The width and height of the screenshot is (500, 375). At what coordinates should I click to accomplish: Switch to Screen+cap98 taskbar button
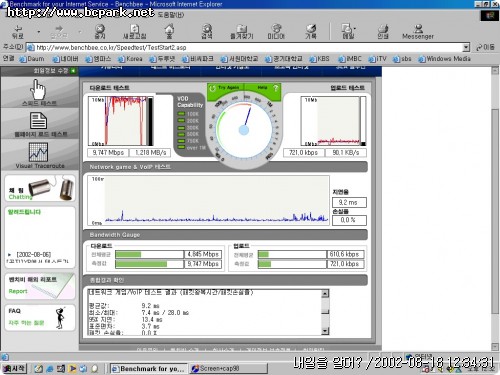click(x=229, y=368)
